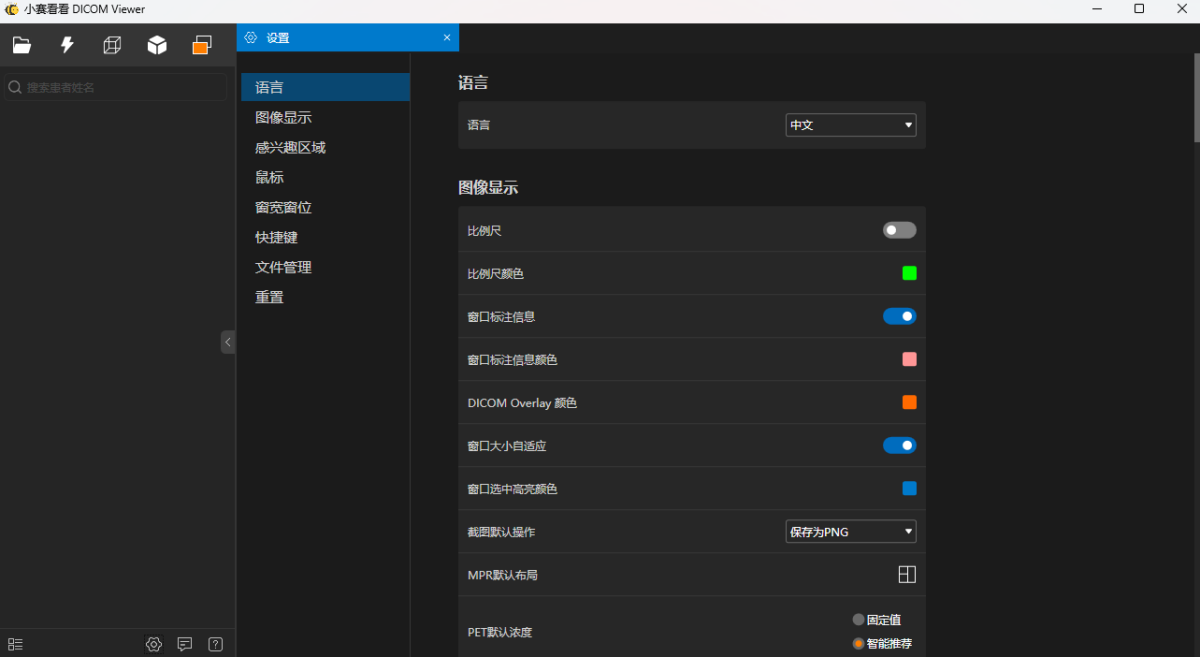
Task: Collapse the left sidebar with arrow handle
Action: [x=228, y=342]
